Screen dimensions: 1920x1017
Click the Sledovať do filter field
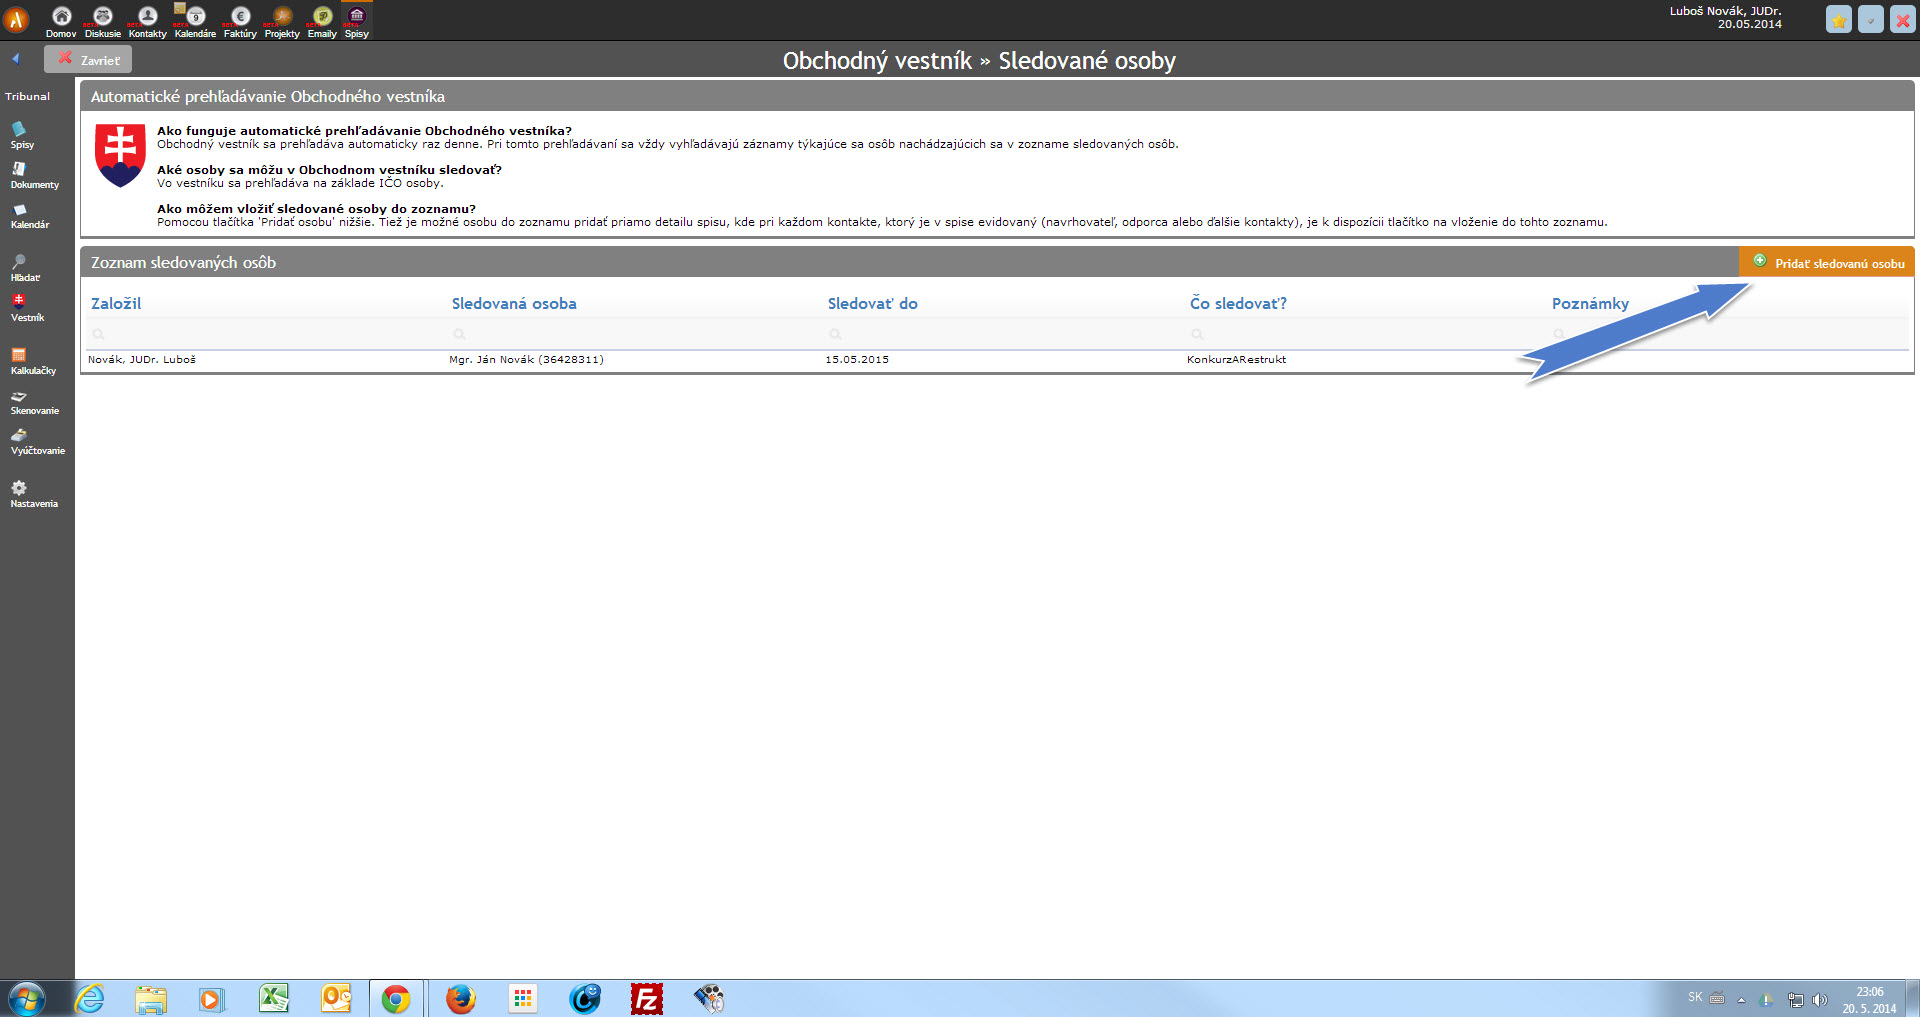tap(1003, 334)
